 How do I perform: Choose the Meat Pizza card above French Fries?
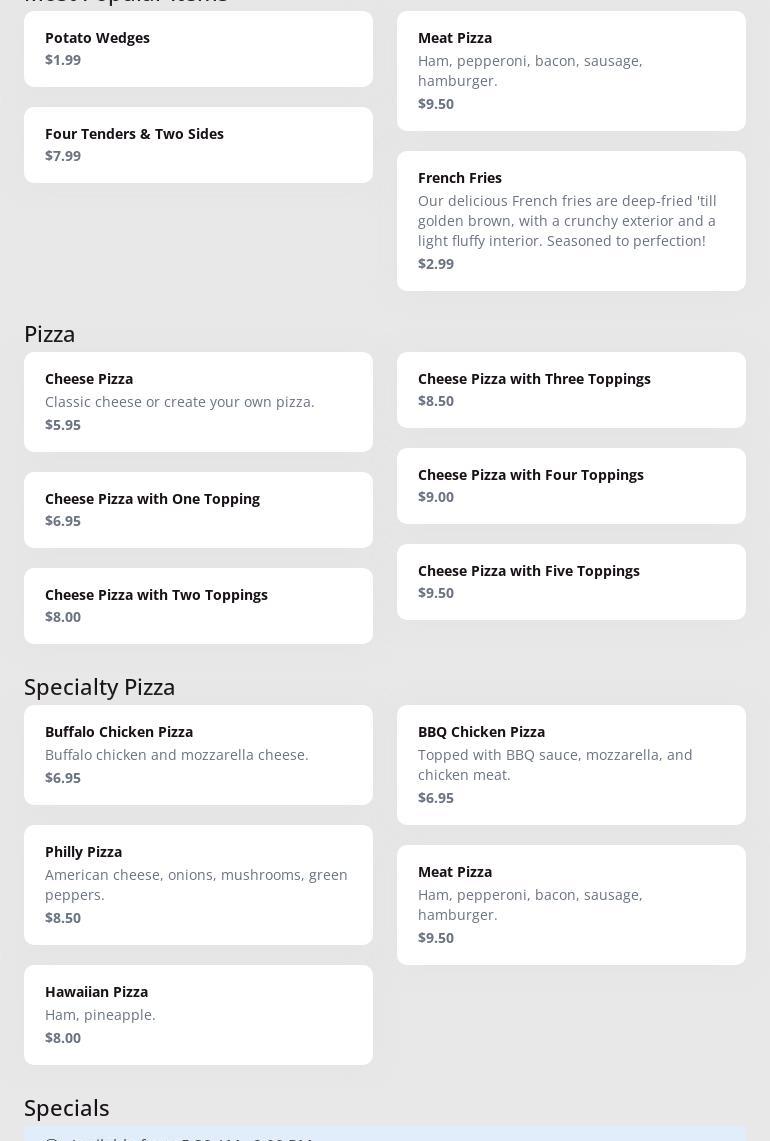(571, 71)
